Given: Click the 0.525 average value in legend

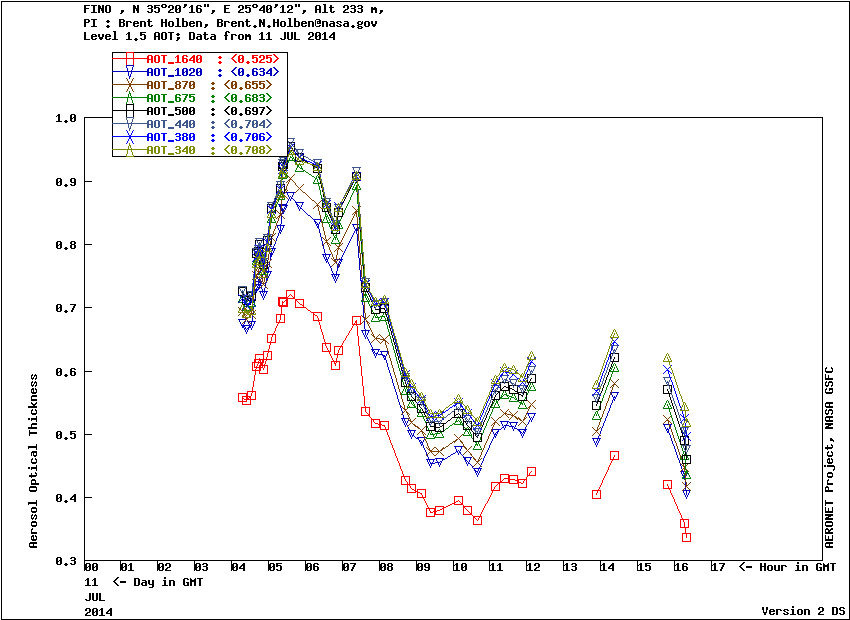Looking at the screenshot, I should point(248,60).
